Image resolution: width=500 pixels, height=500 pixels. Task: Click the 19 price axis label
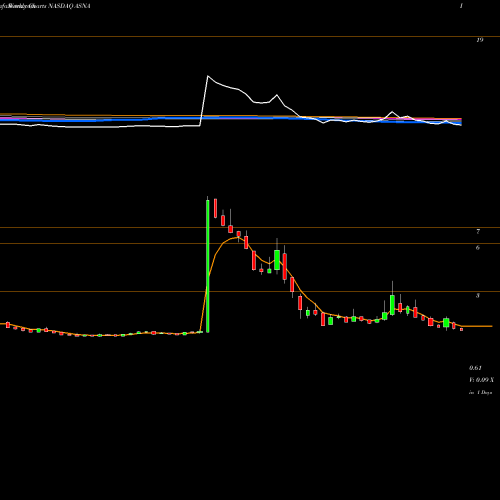coord(479,40)
